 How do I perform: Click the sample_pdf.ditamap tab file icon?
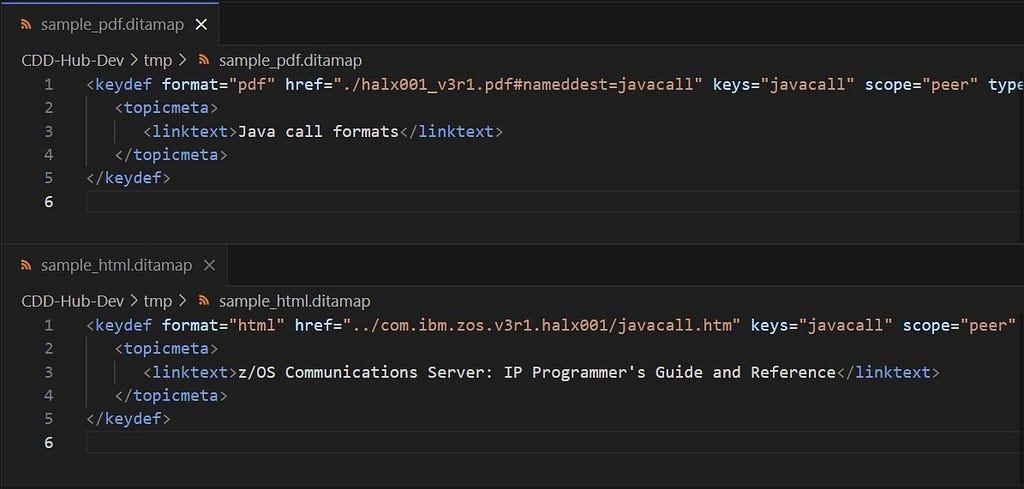25,24
